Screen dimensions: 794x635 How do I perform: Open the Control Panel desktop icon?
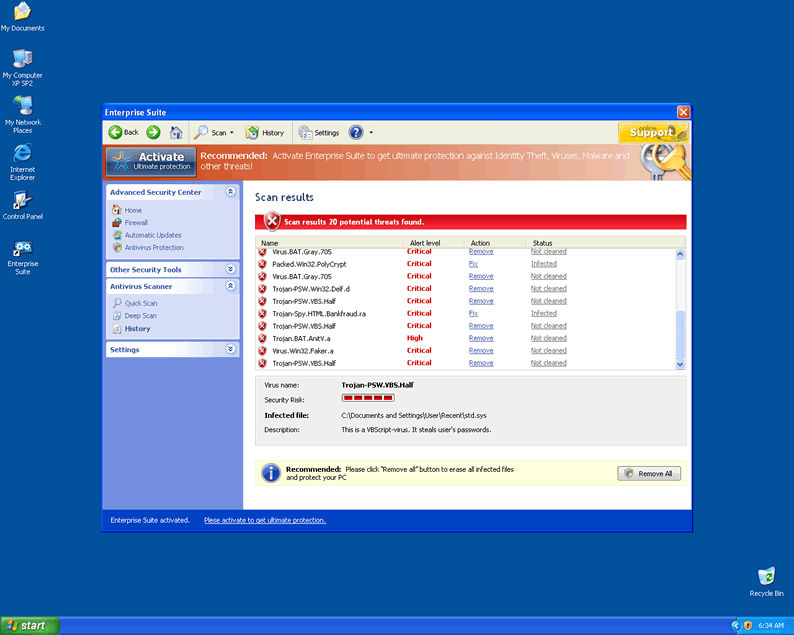pos(22,201)
